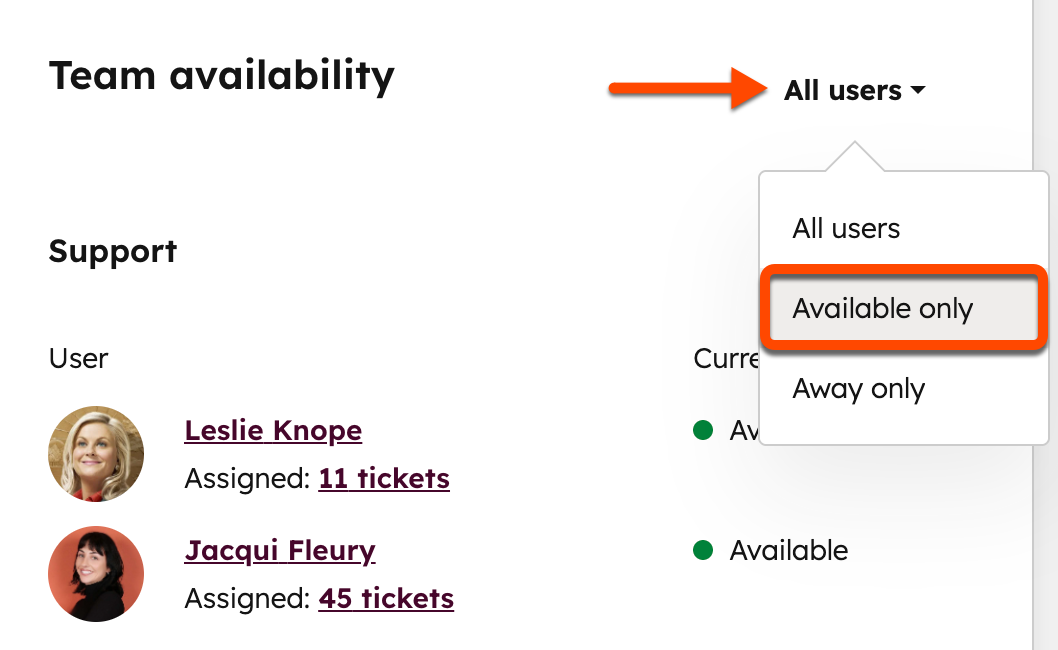
Task: Open Leslie Knope's user link
Action: (x=273, y=431)
